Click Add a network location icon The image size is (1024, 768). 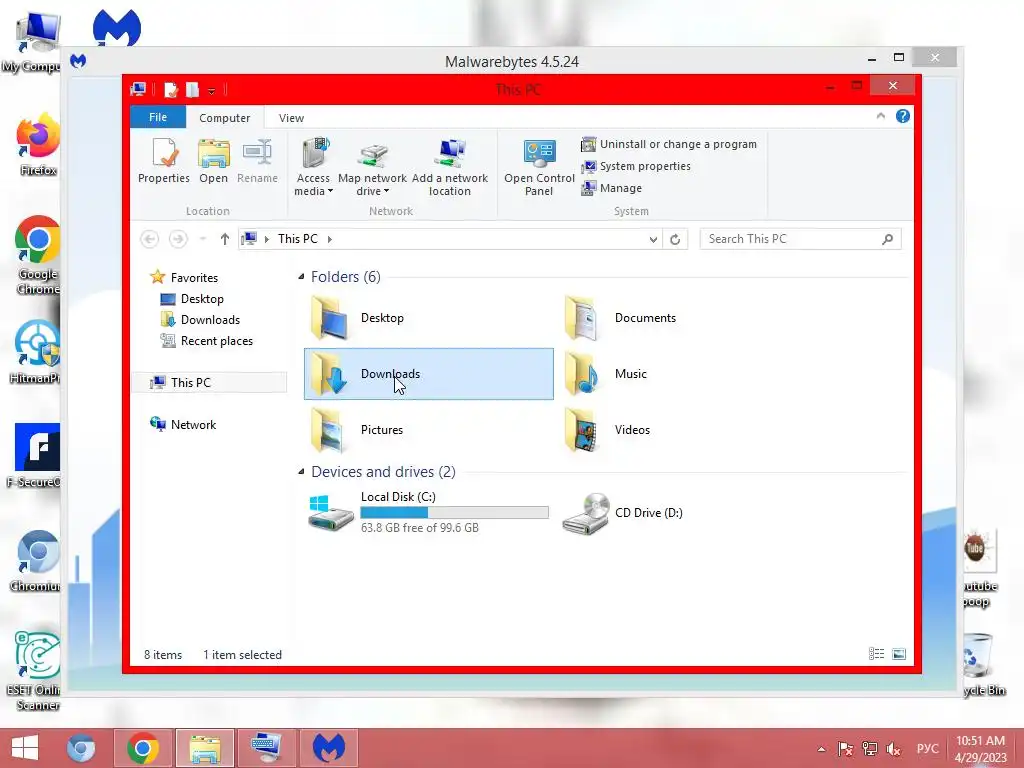[x=450, y=153]
